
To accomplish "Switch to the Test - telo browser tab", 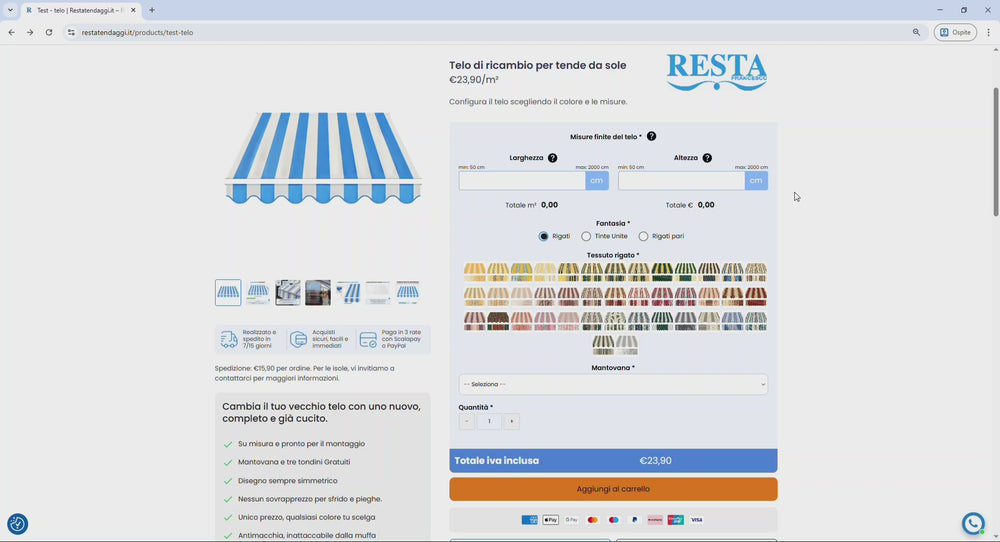I will click(78, 10).
